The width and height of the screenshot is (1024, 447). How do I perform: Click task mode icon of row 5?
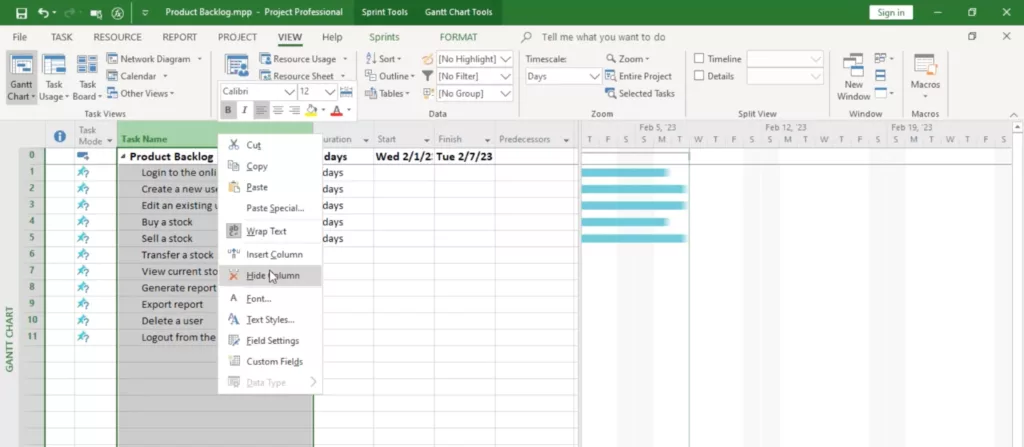coord(83,238)
